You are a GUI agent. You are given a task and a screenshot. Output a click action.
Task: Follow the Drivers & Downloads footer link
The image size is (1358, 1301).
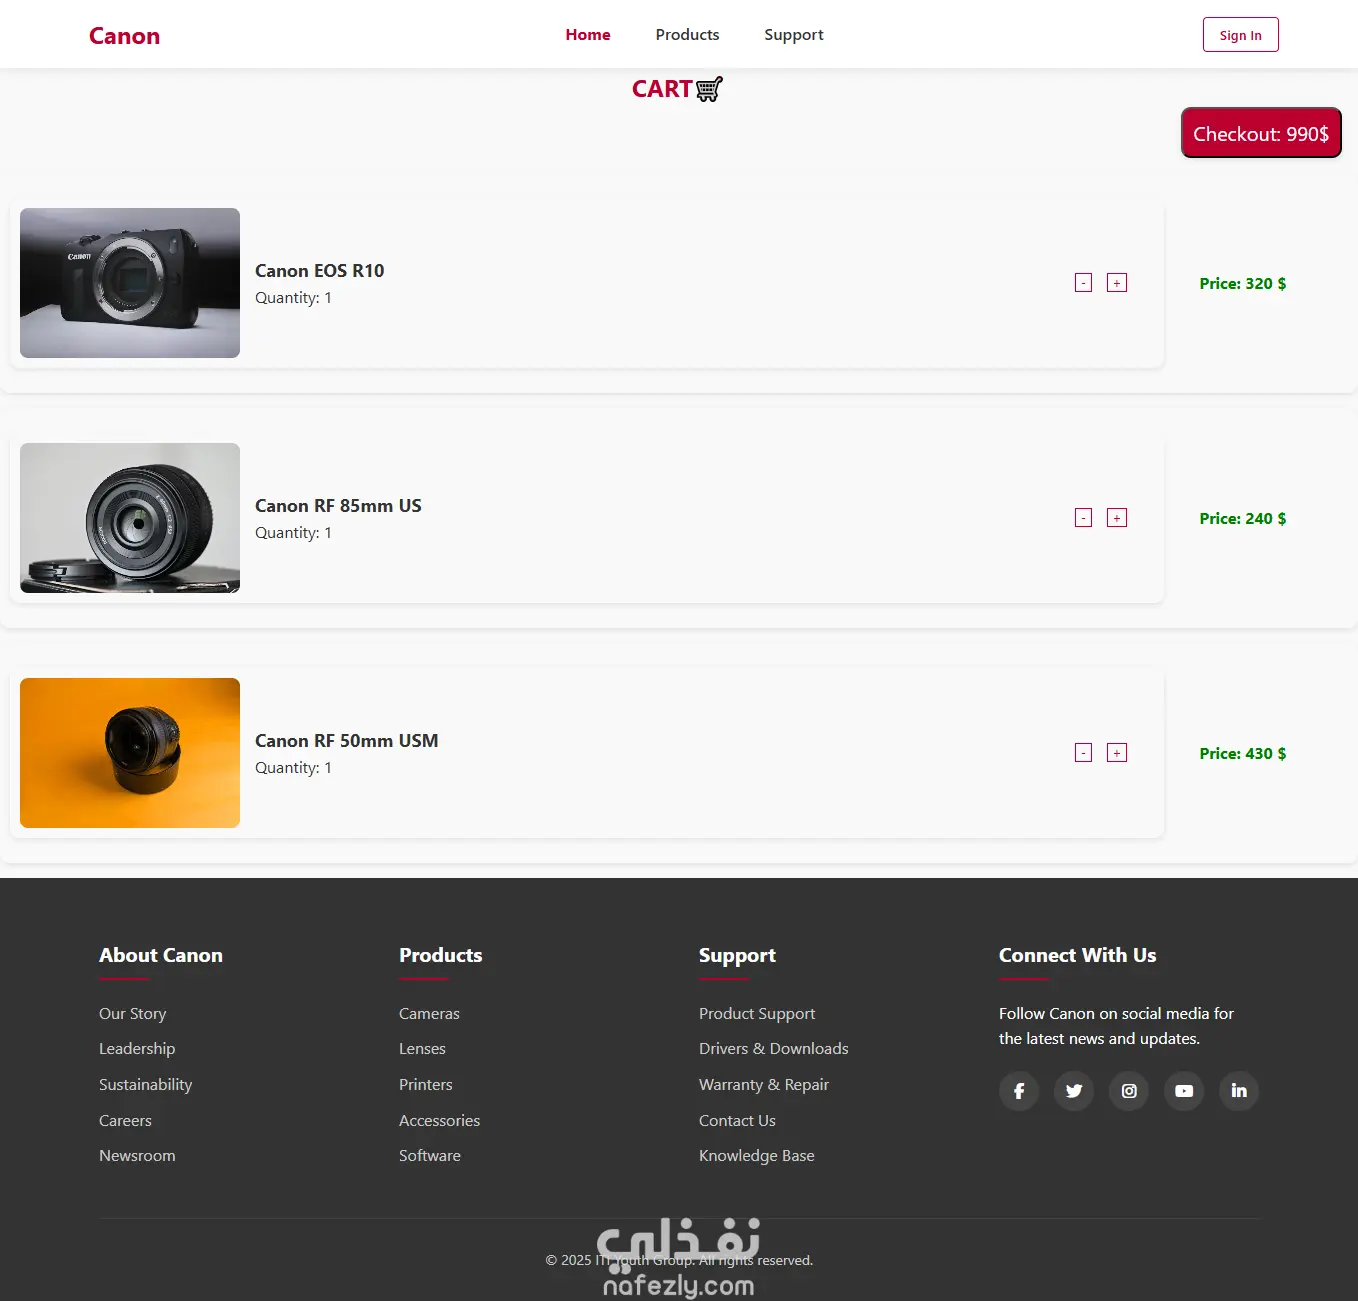click(x=773, y=1049)
